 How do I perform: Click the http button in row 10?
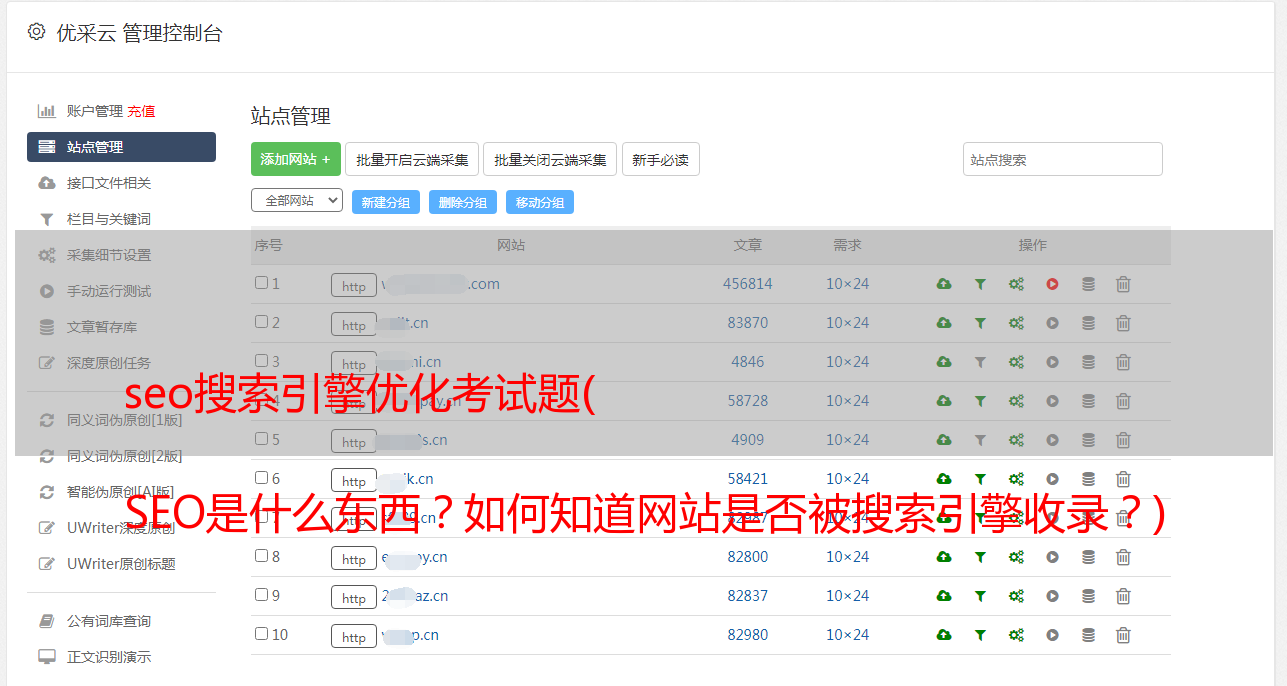354,637
